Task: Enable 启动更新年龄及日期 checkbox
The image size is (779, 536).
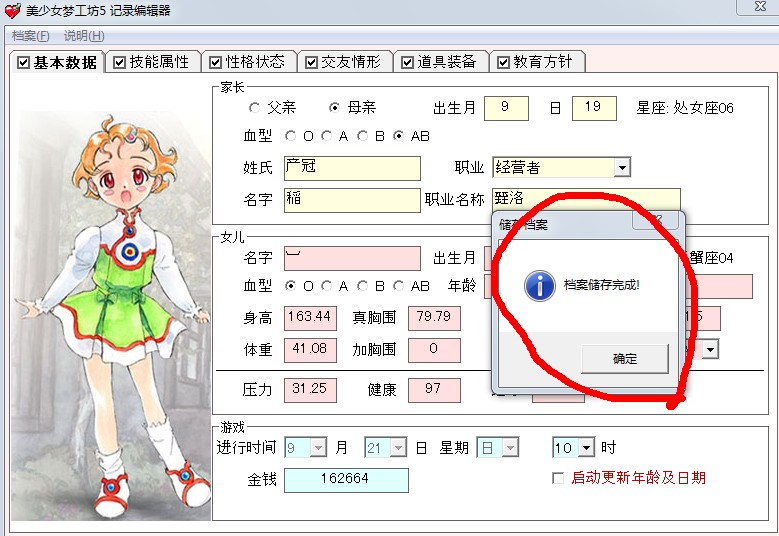Action: pyautogui.click(x=558, y=478)
